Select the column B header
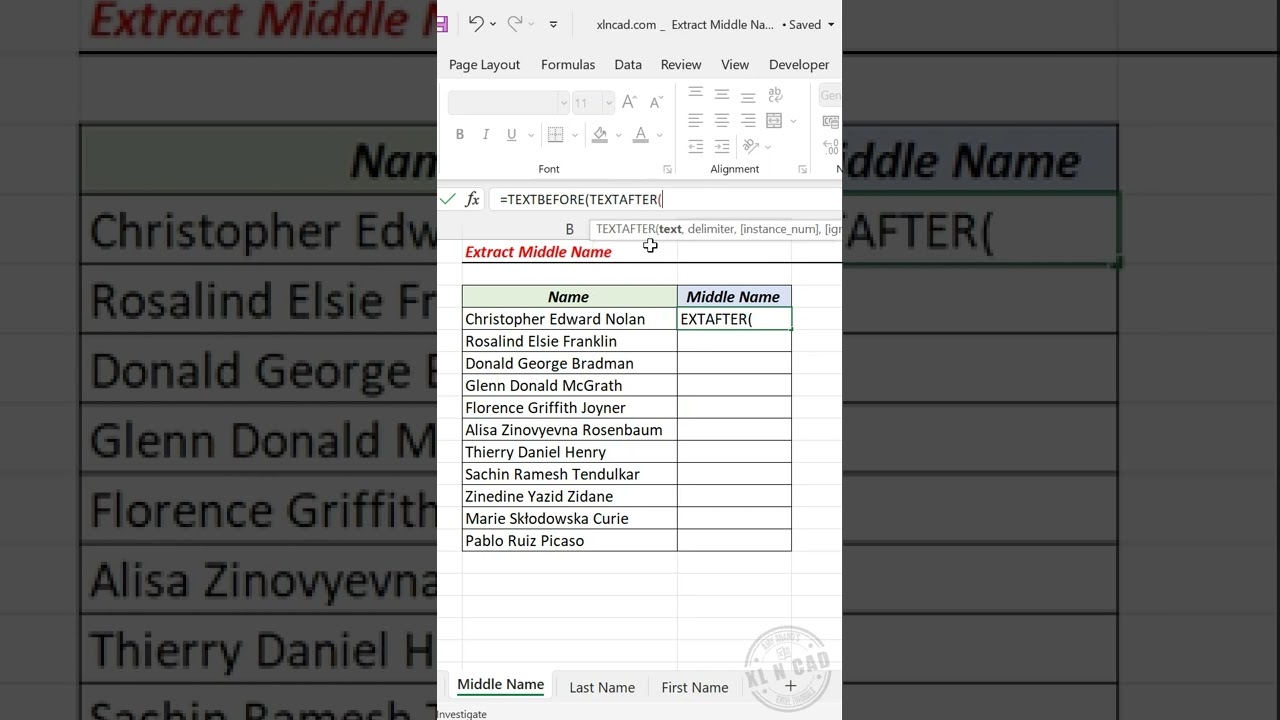 pos(569,229)
